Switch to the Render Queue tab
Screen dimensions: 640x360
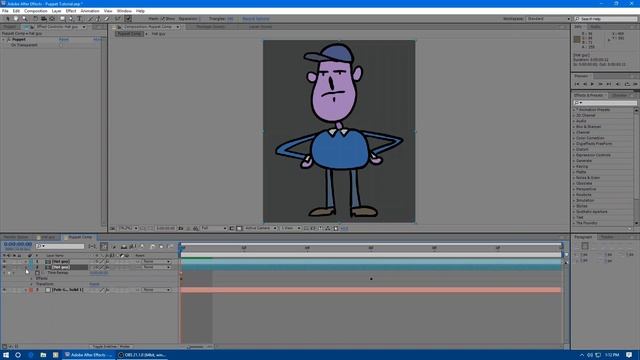click(16, 237)
